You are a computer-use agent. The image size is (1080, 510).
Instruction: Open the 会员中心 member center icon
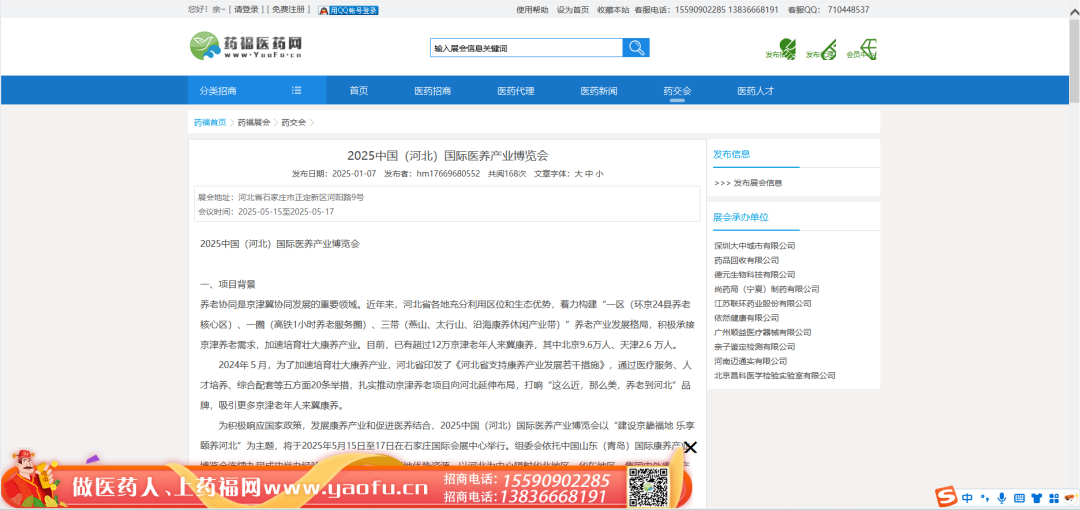861,49
